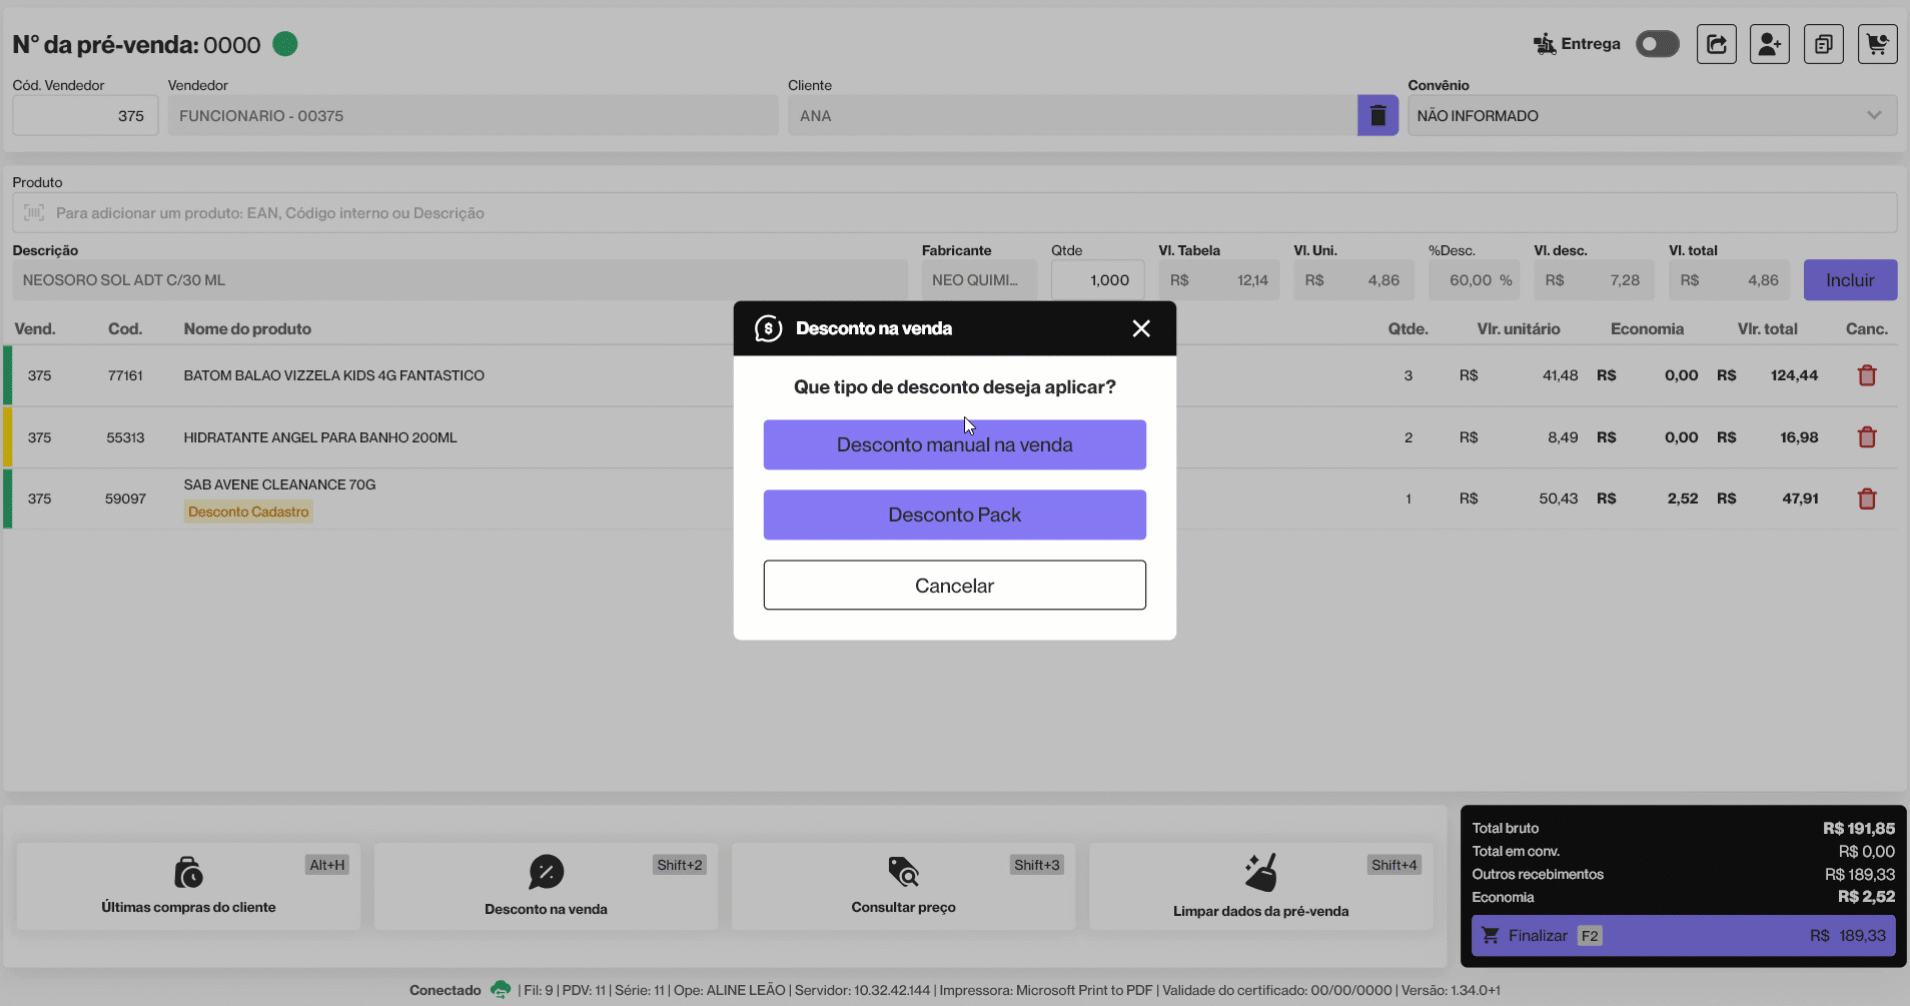Click the Vl. Tabela field showing 12,14
Viewport: 1910px width, 1006px height.
pos(1219,280)
